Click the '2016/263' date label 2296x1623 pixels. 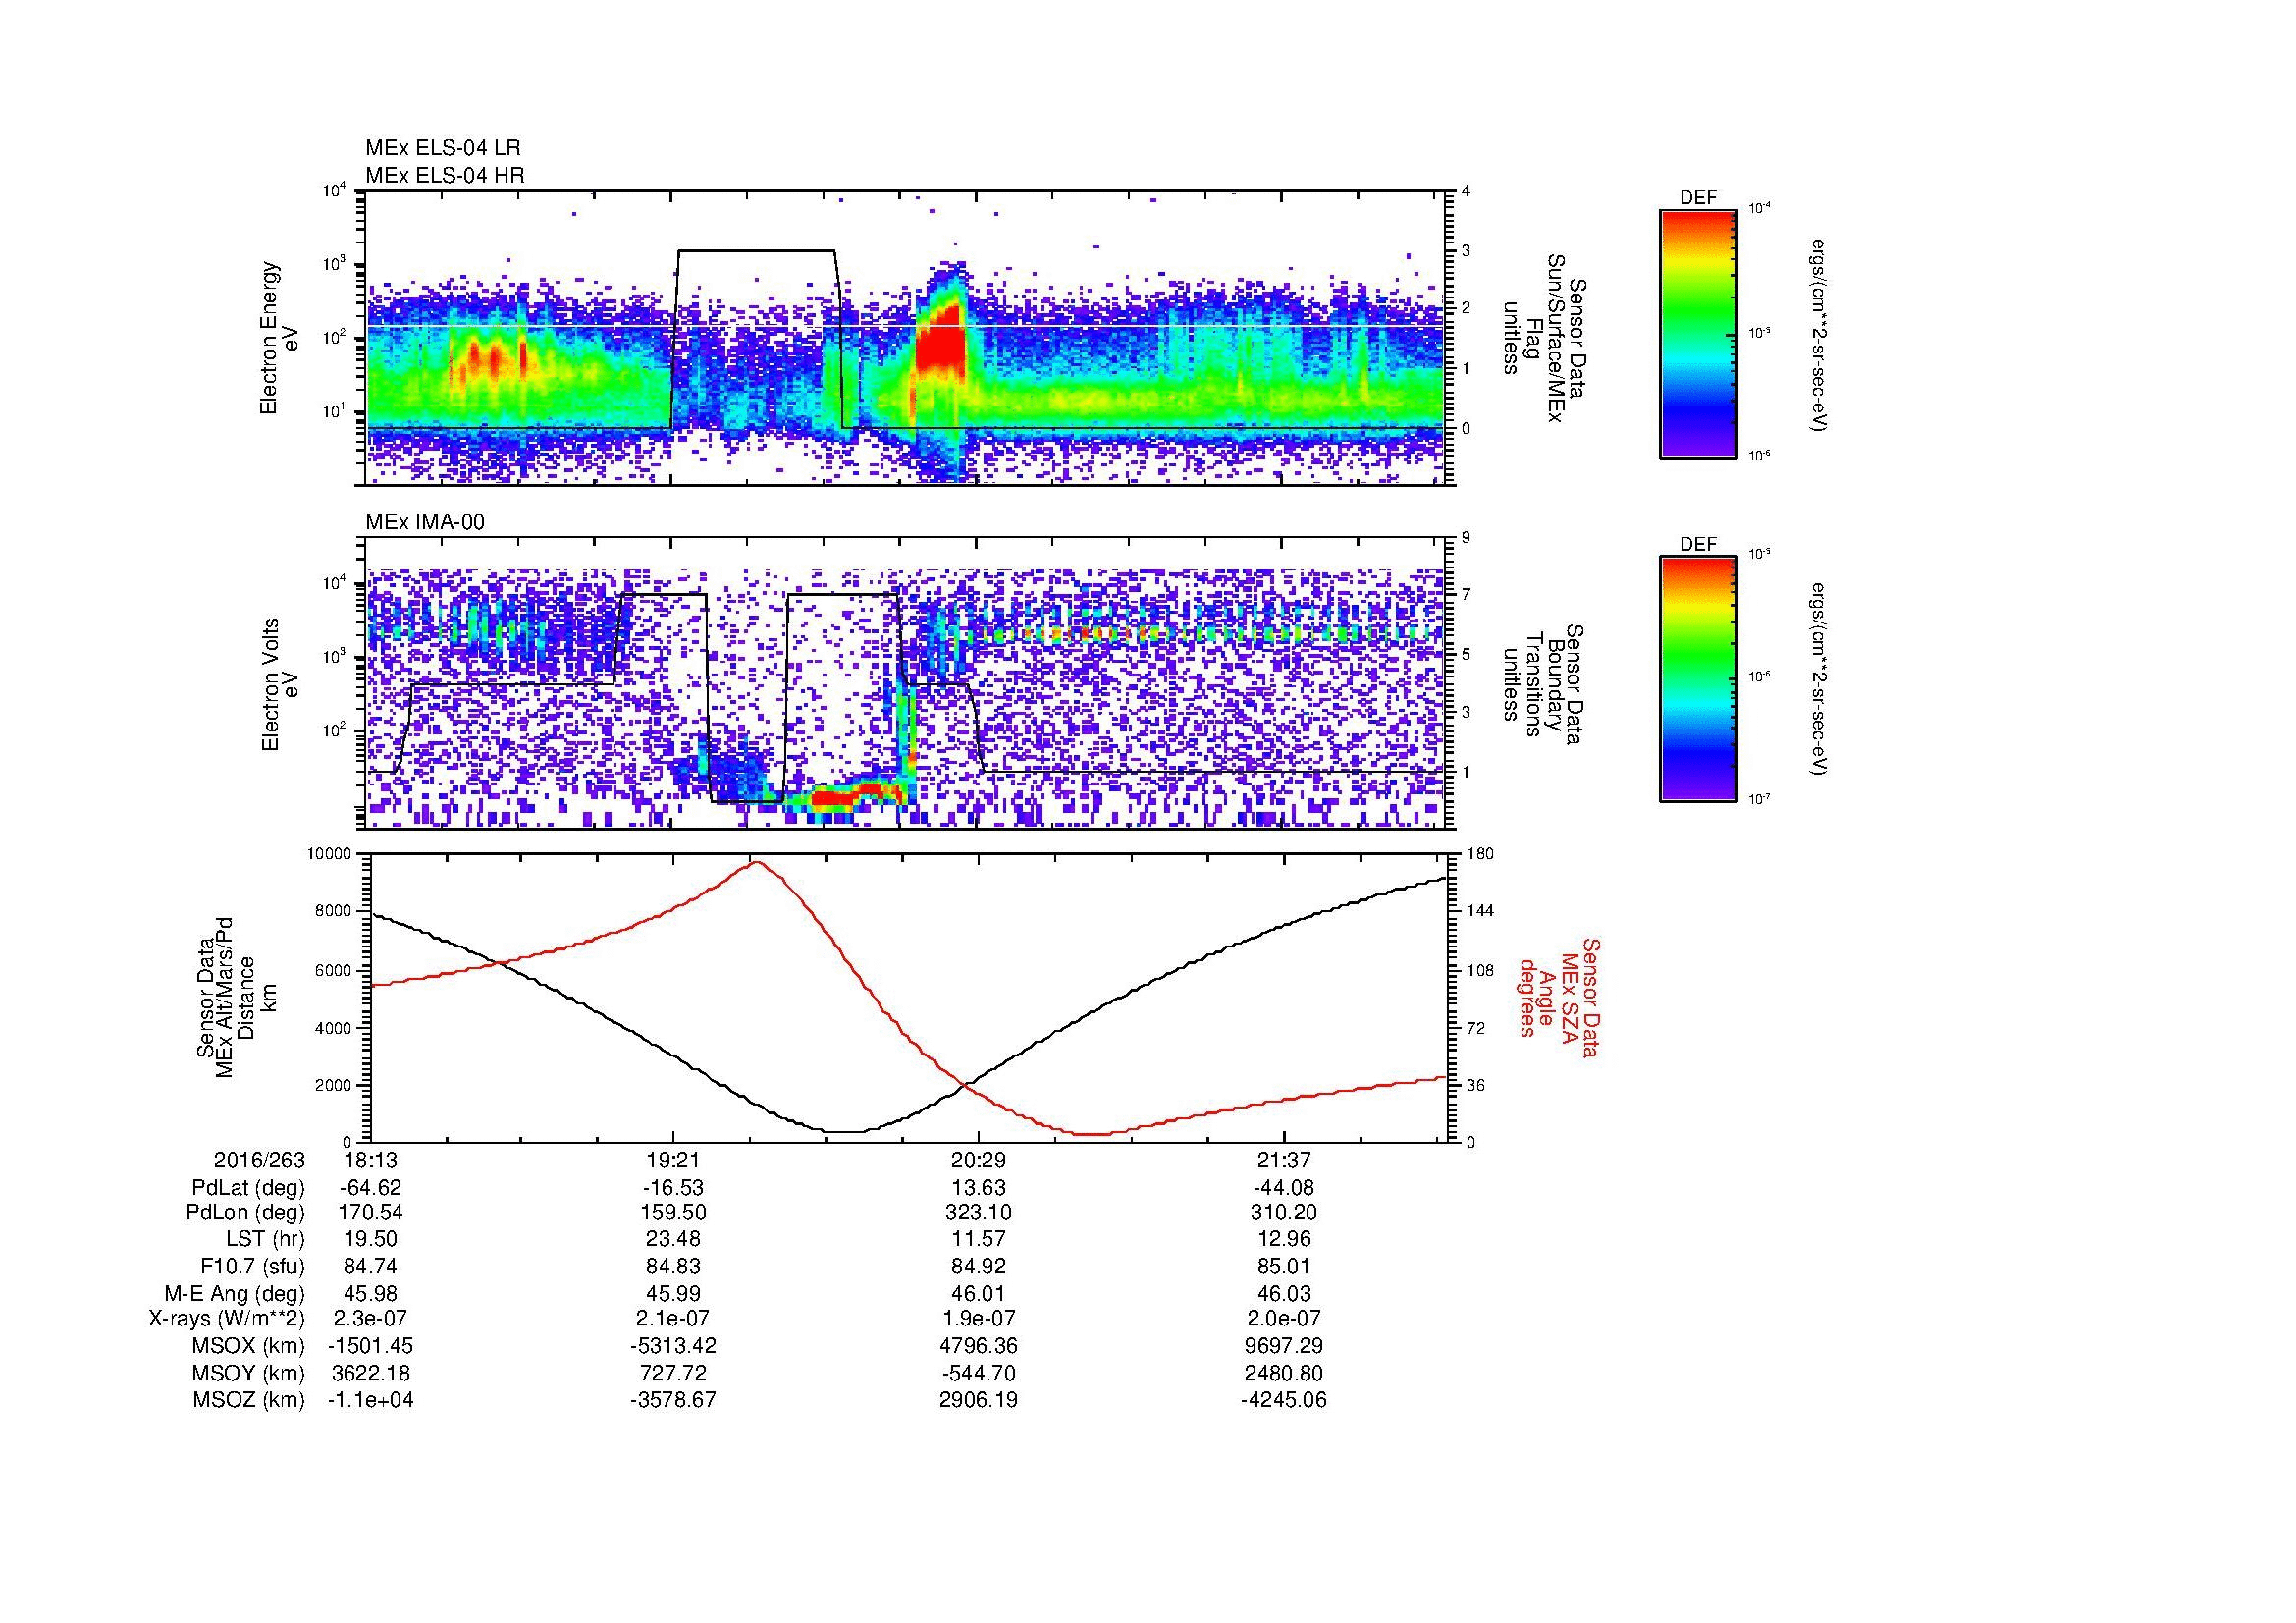point(259,1161)
